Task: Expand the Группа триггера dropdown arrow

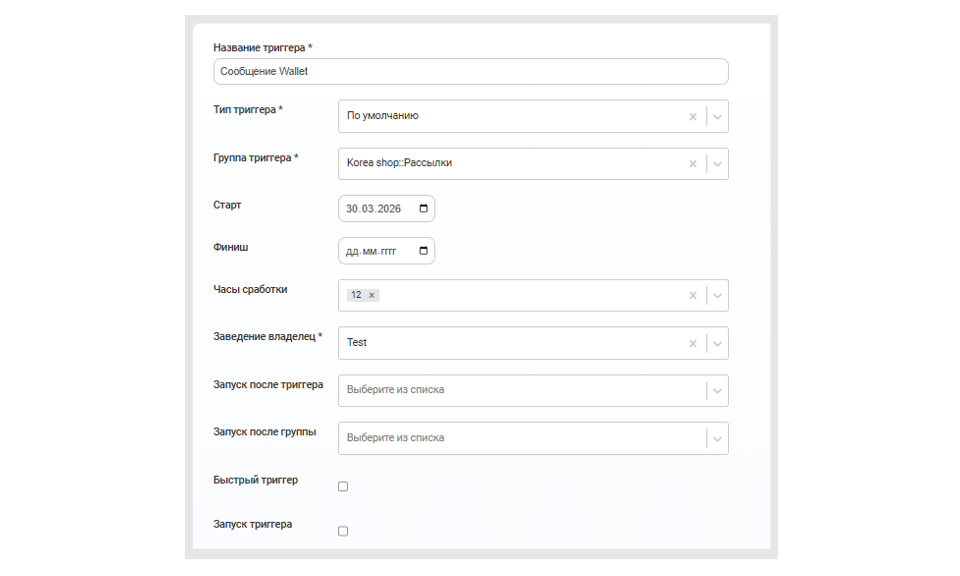Action: 717,163
